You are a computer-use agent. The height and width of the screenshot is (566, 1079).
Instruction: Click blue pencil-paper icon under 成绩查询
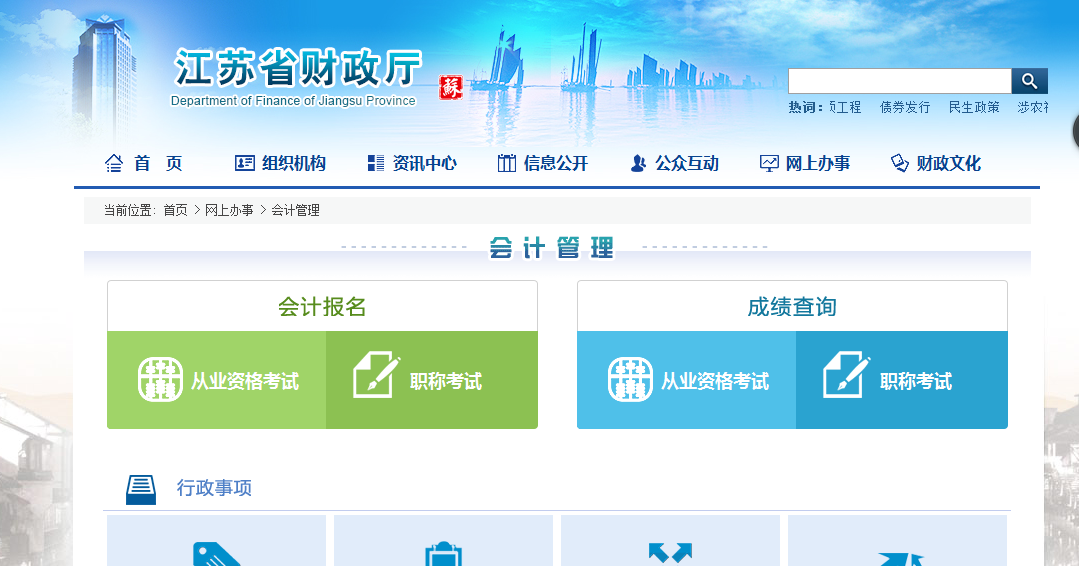pos(846,375)
